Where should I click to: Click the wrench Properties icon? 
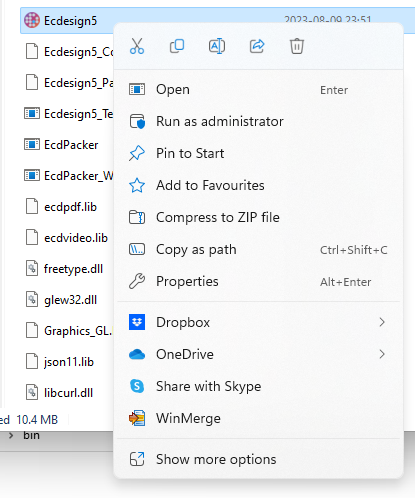click(x=137, y=281)
